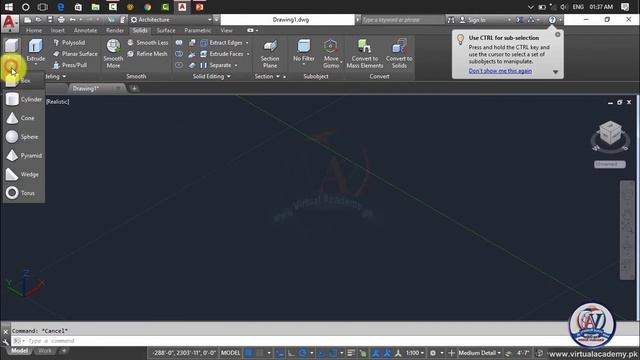Click the Separate solid tool
Viewport: 640px width, 360px height.
(216, 65)
